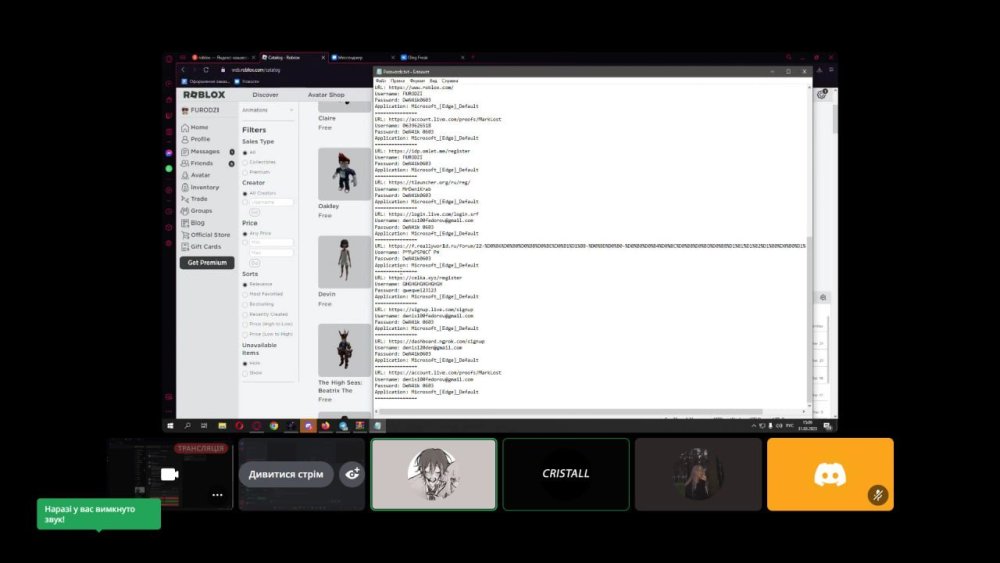Select the All Creators radio button
Screen dimensions: 1000x563
click(x=245, y=193)
